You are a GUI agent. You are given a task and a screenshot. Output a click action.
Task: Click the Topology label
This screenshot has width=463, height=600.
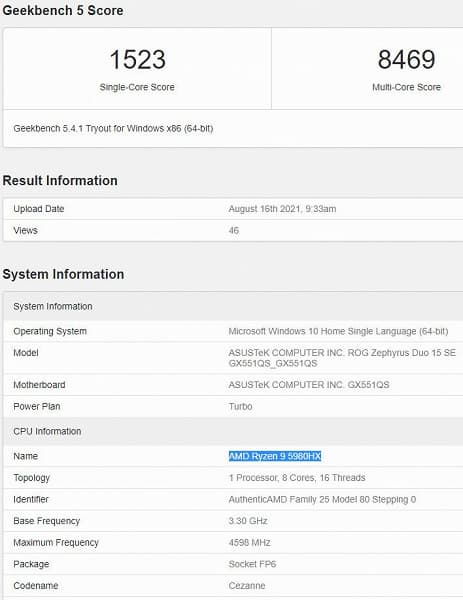[31, 478]
